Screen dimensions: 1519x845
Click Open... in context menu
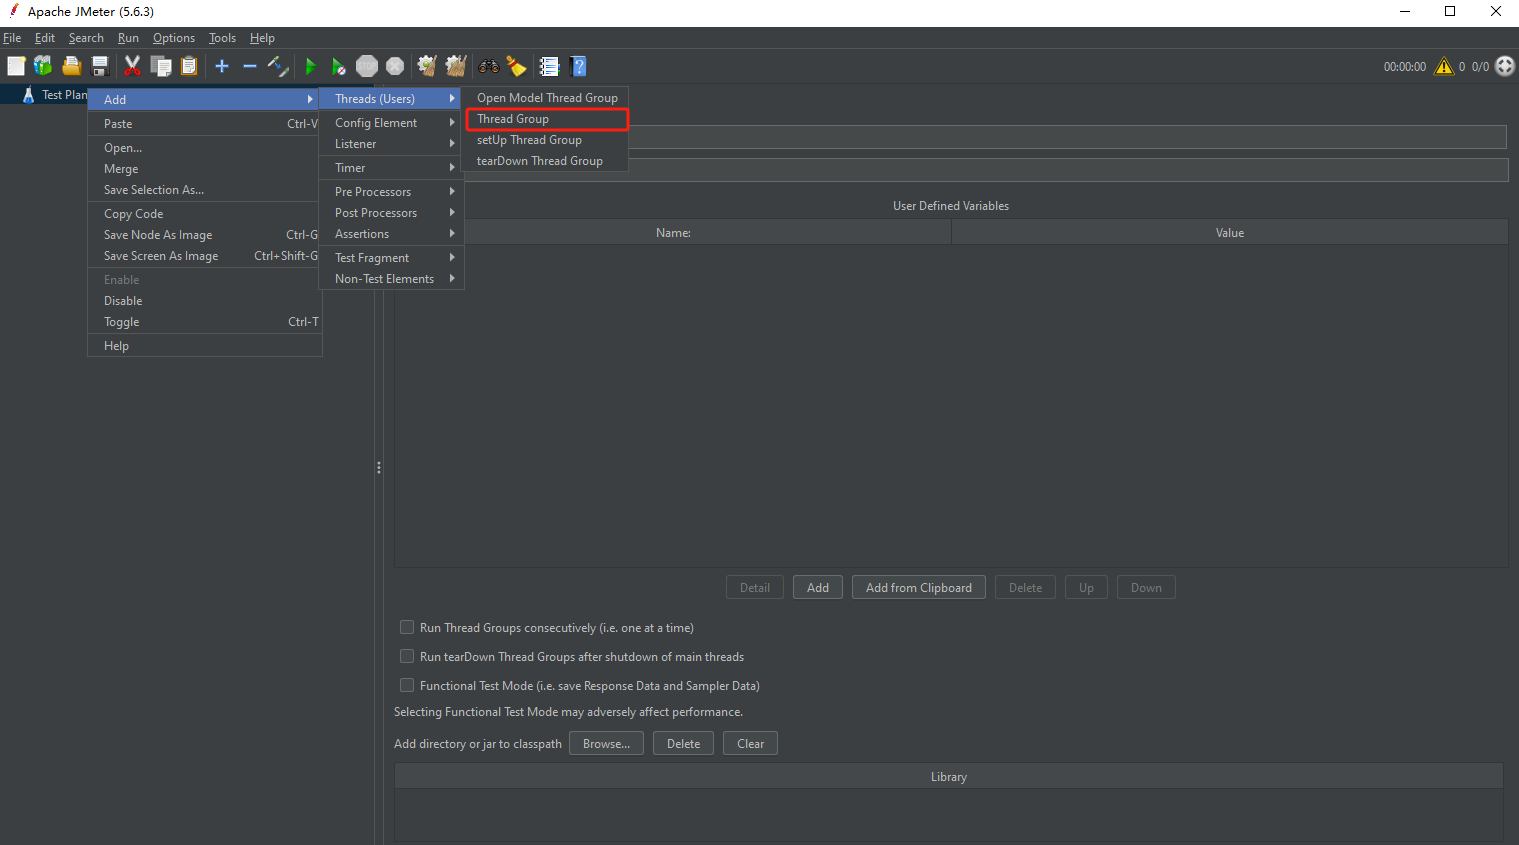pyautogui.click(x=205, y=147)
